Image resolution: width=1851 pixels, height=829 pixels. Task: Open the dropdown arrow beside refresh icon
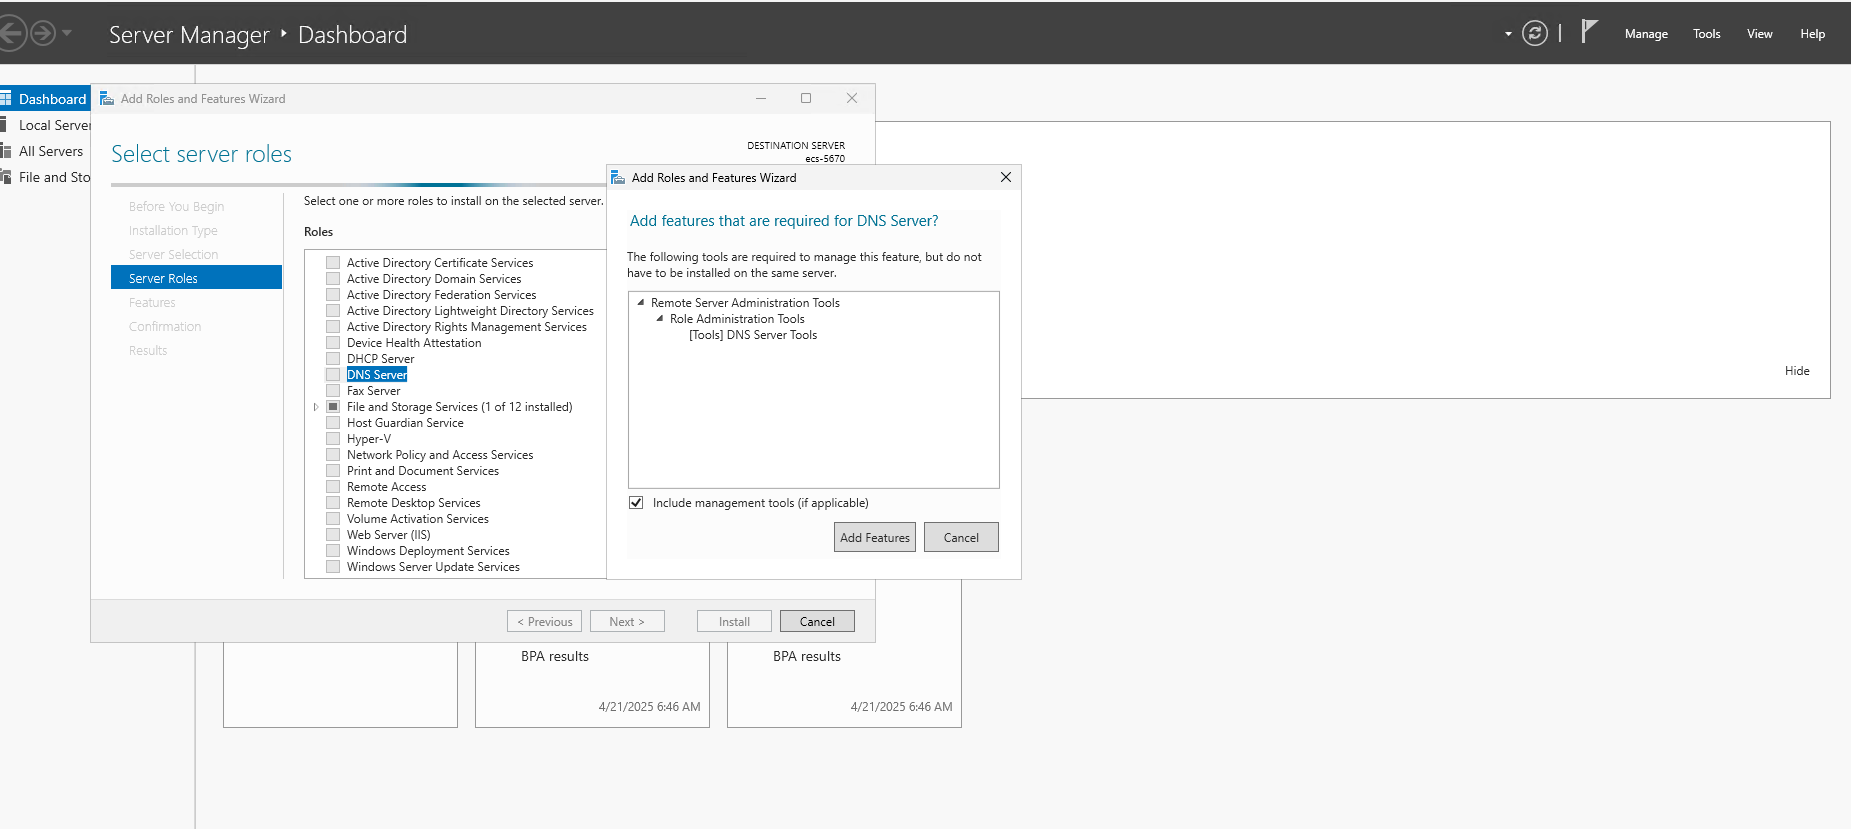point(1508,34)
